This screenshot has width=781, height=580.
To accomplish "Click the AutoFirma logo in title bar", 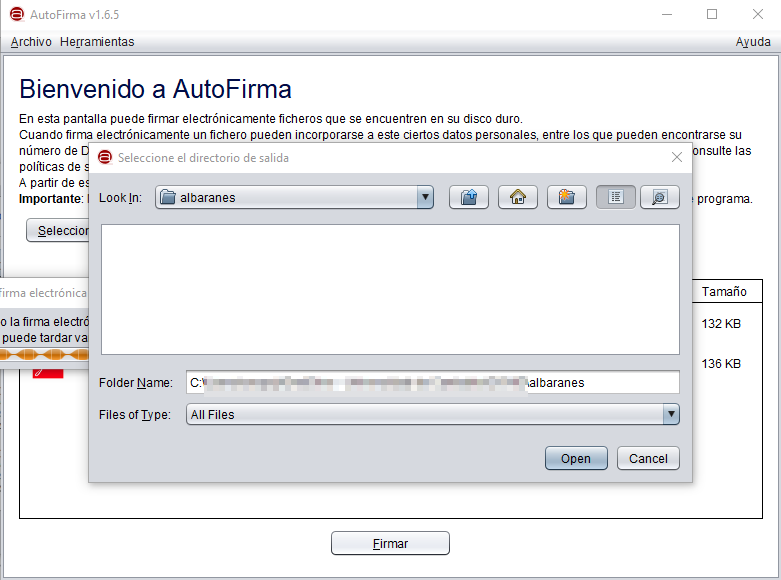I will (16, 14).
